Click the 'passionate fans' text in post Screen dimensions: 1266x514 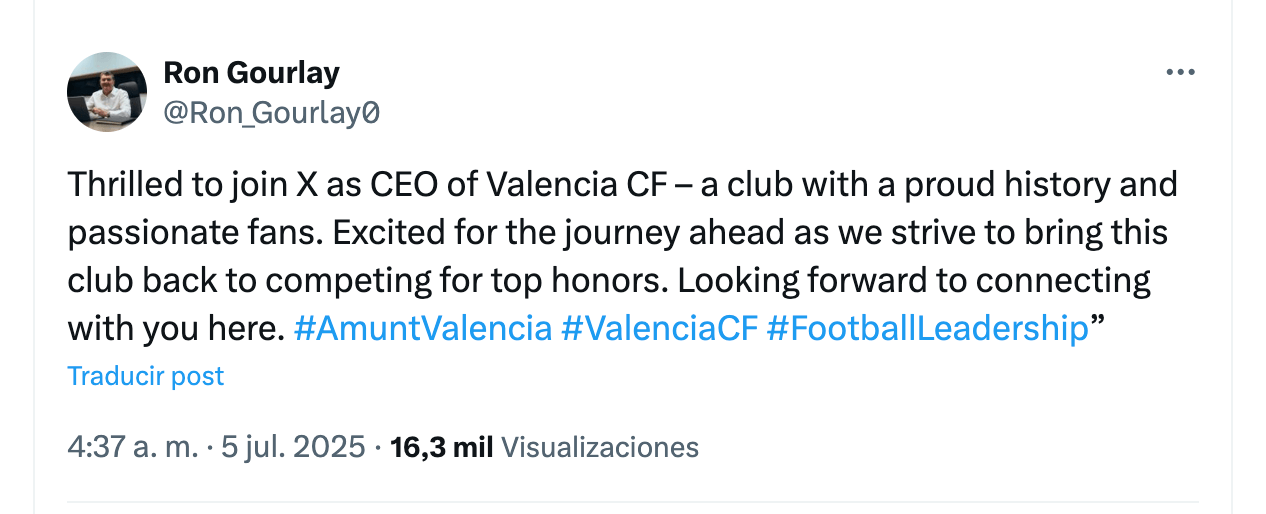click(194, 233)
